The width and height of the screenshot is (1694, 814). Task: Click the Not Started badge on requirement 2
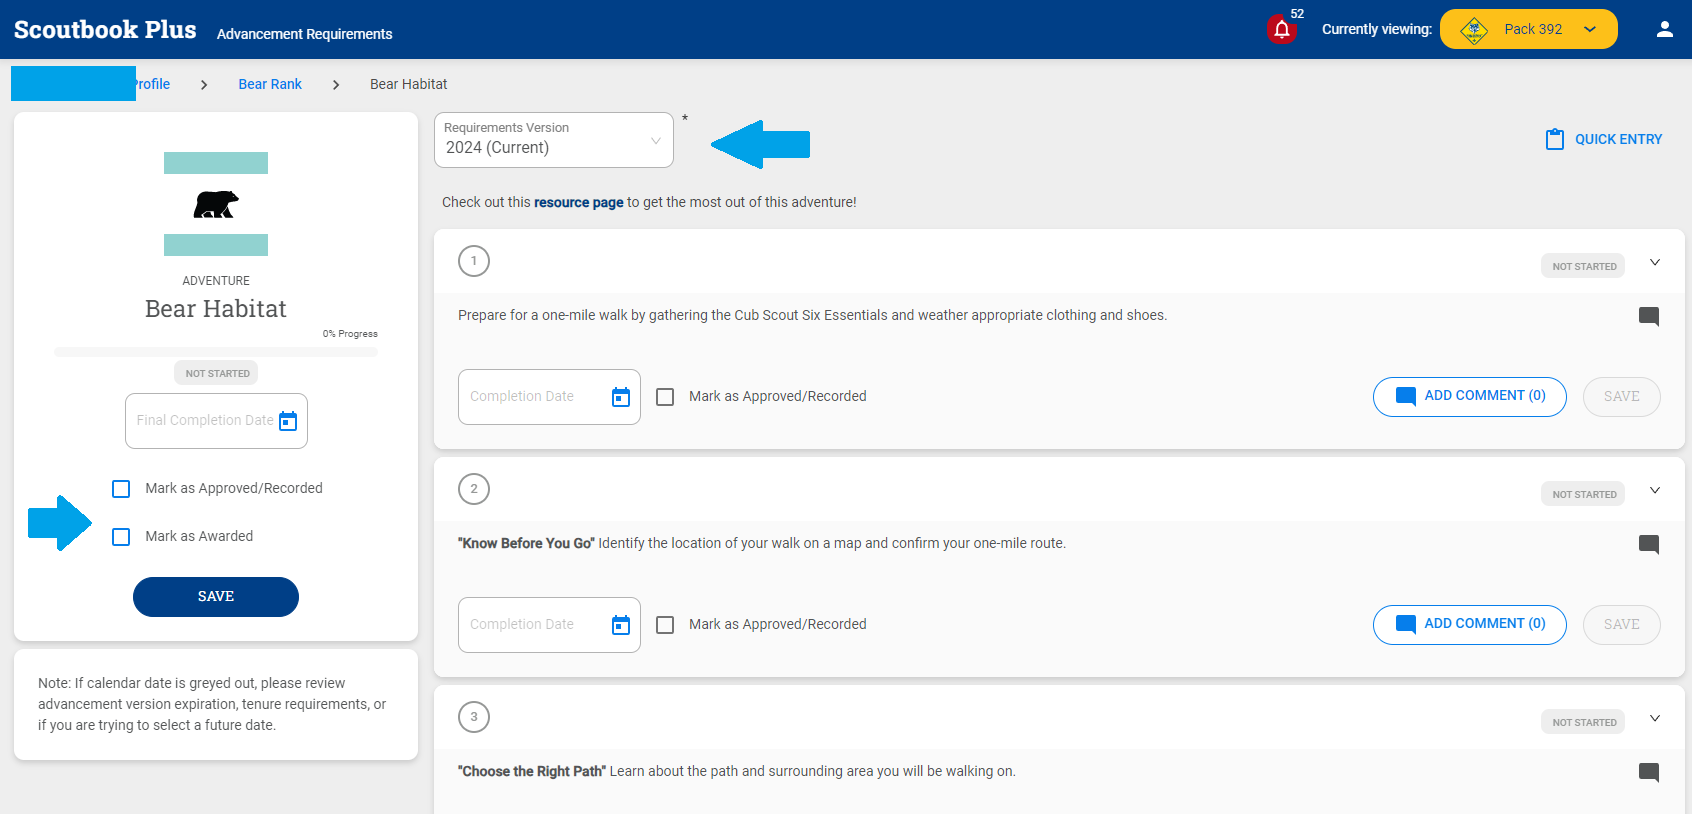coord(1584,494)
